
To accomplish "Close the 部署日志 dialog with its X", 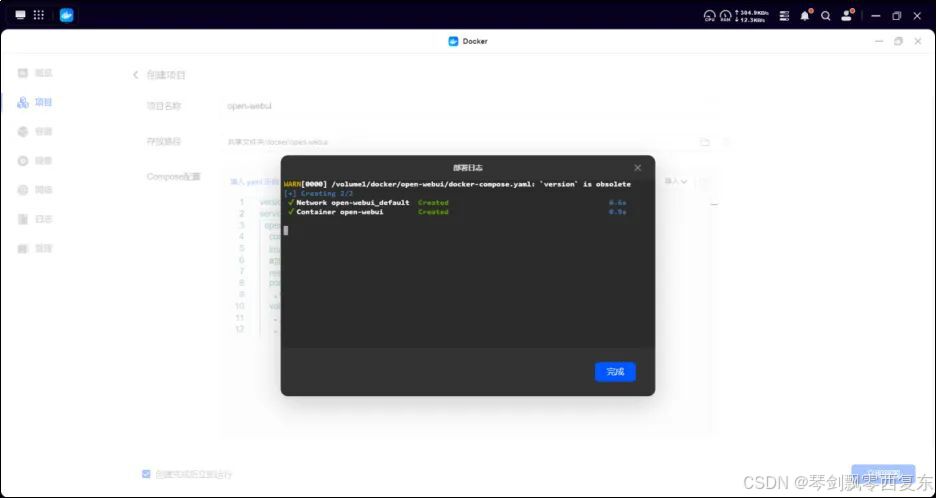I will click(638, 168).
